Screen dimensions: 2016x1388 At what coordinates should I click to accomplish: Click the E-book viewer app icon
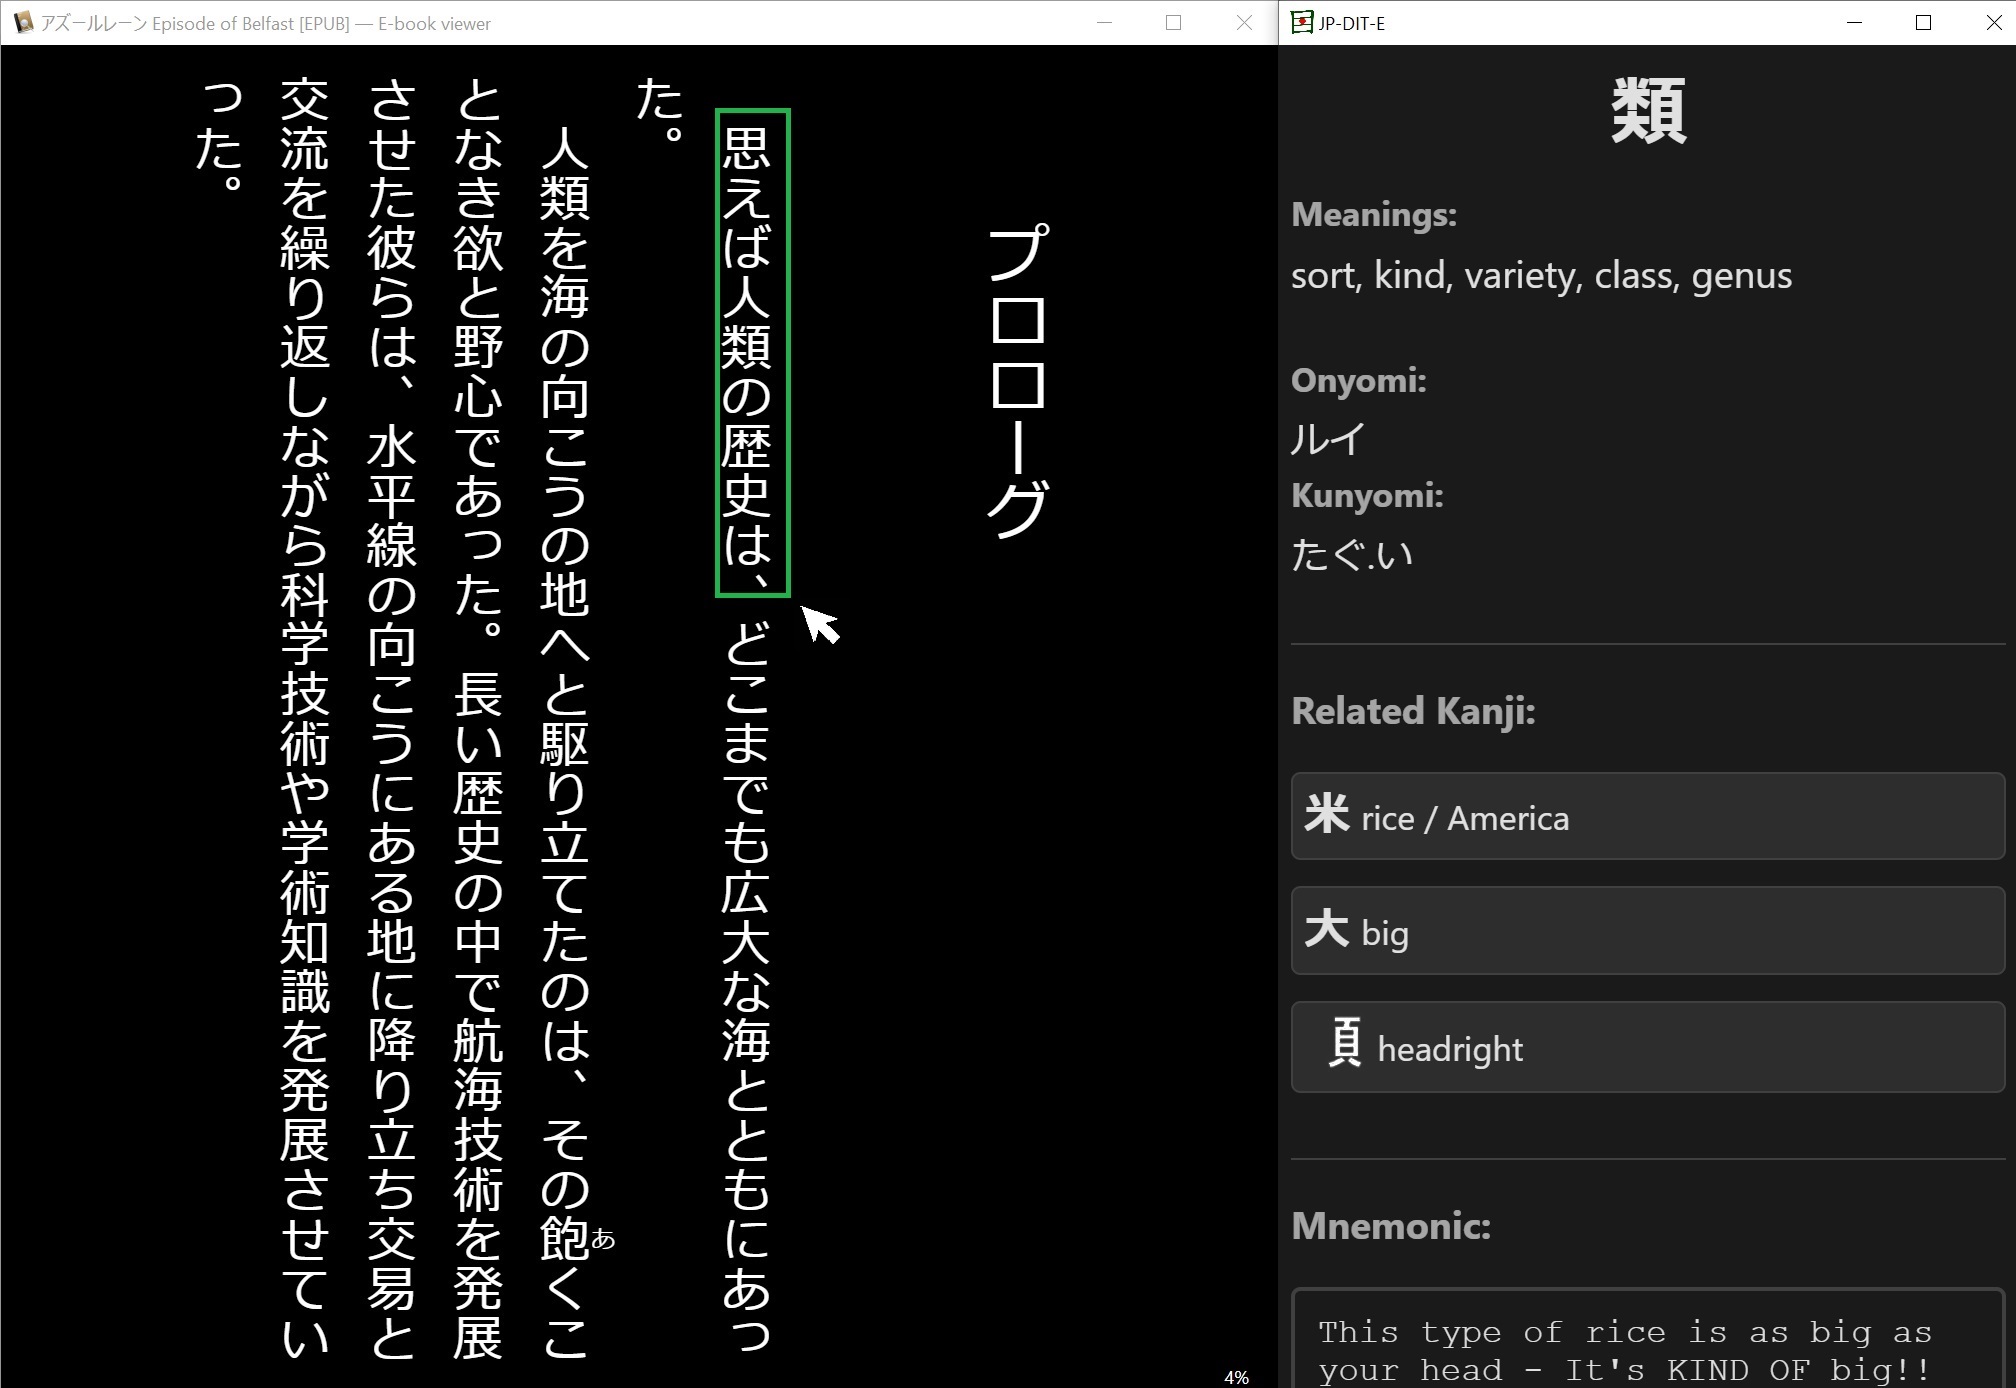[22, 22]
